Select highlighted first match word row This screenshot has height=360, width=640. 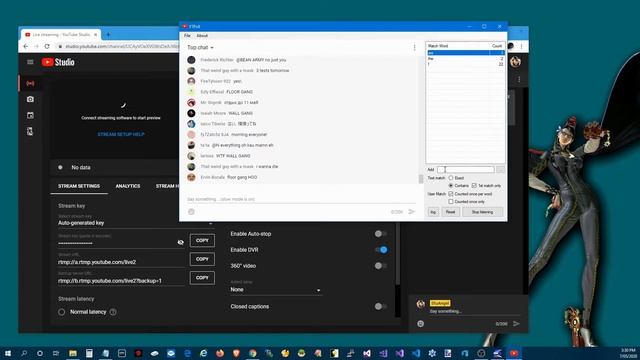(x=465, y=53)
